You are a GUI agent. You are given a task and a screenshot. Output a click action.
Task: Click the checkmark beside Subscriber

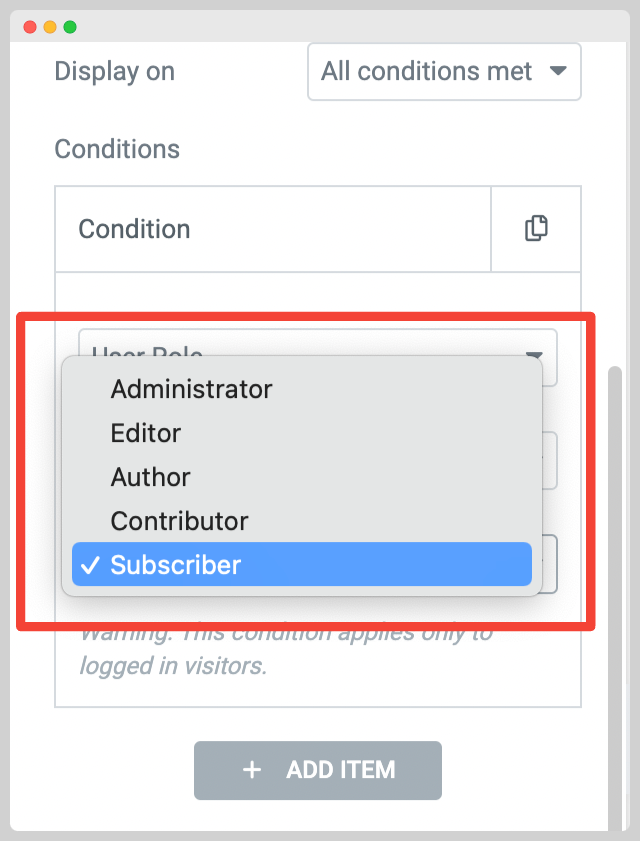[x=90, y=565]
